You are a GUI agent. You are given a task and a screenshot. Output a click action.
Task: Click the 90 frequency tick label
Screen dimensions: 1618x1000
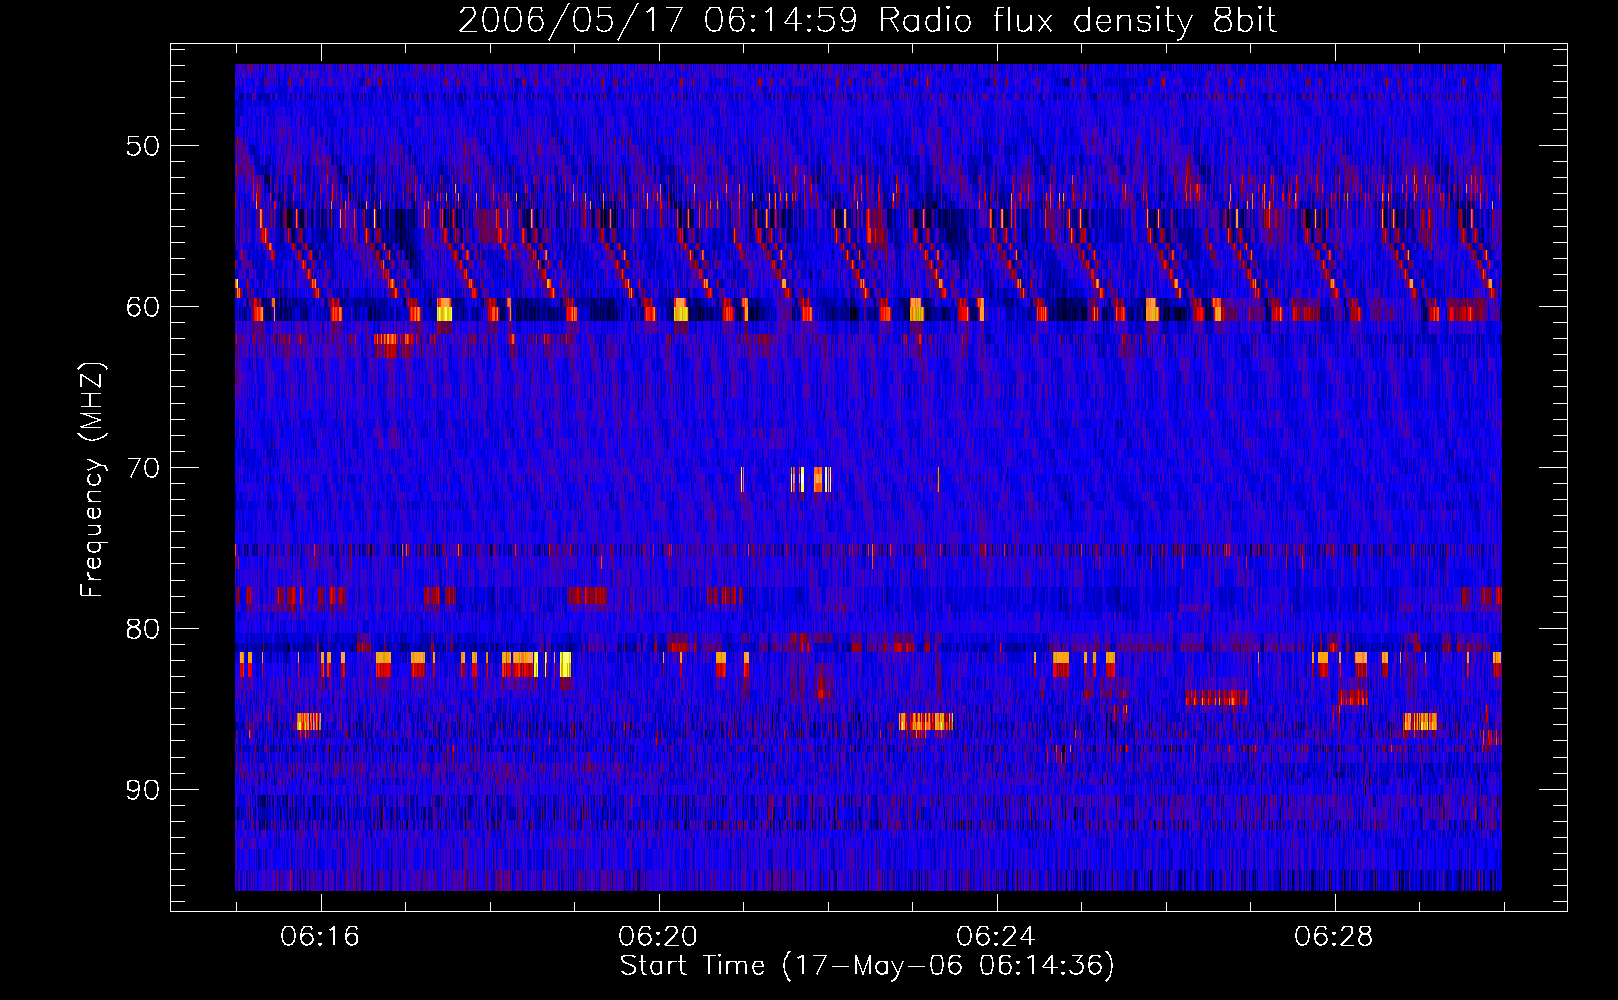pyautogui.click(x=142, y=790)
